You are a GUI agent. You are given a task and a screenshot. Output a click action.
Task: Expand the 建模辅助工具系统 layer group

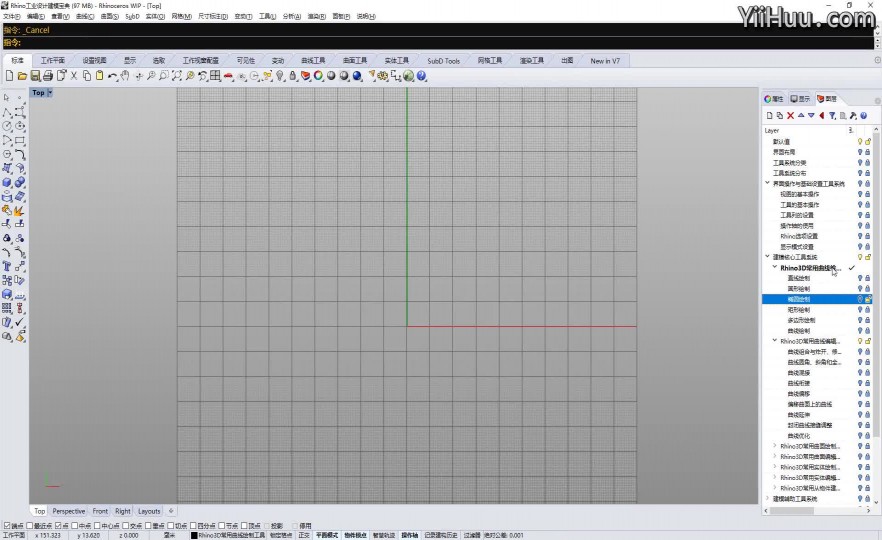767,498
